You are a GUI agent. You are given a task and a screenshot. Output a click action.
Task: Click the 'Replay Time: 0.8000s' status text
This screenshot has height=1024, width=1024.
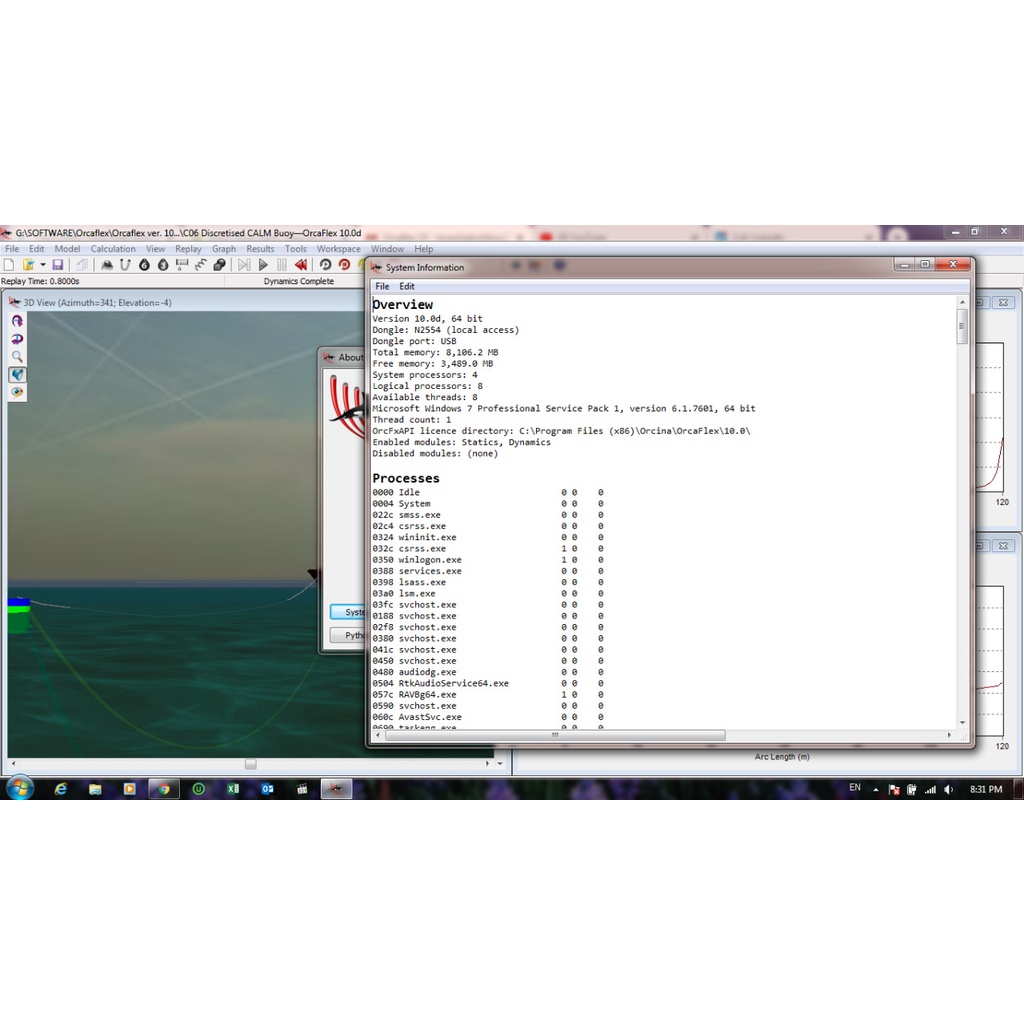[40, 281]
